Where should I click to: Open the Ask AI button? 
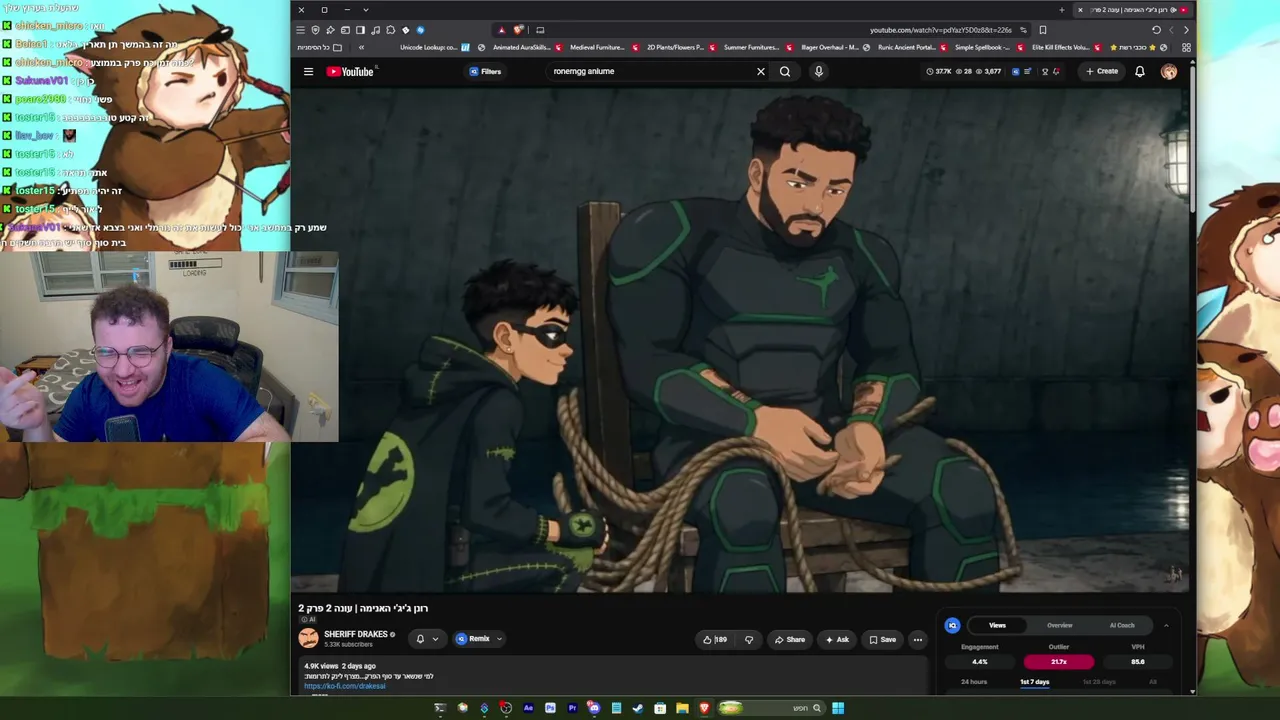pyautogui.click(x=838, y=640)
